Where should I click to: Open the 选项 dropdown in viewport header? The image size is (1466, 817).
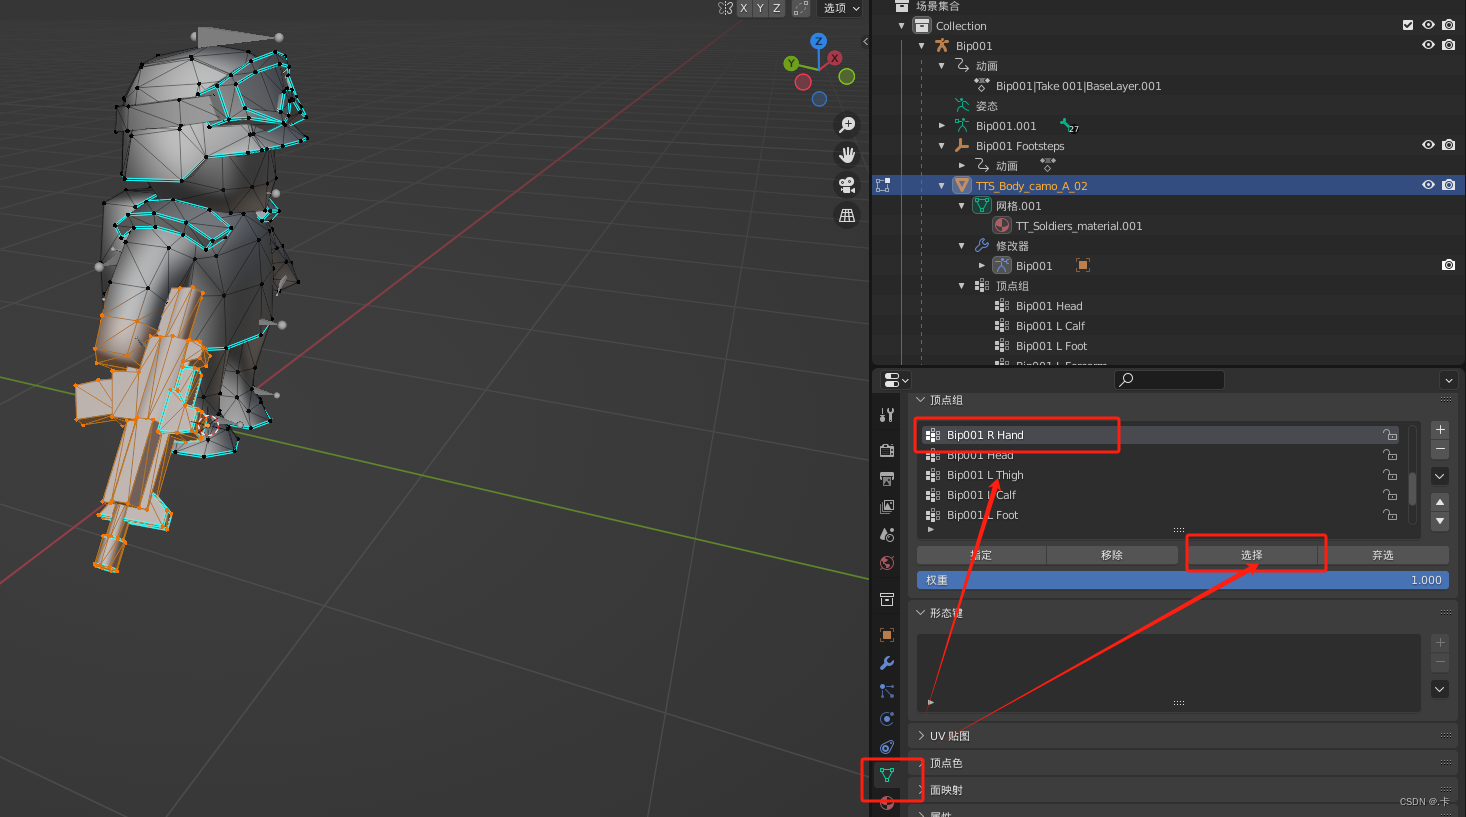tap(840, 8)
